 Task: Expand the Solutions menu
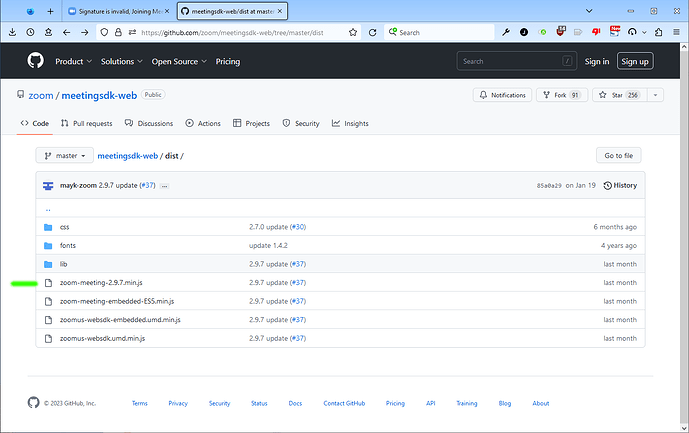click(122, 62)
